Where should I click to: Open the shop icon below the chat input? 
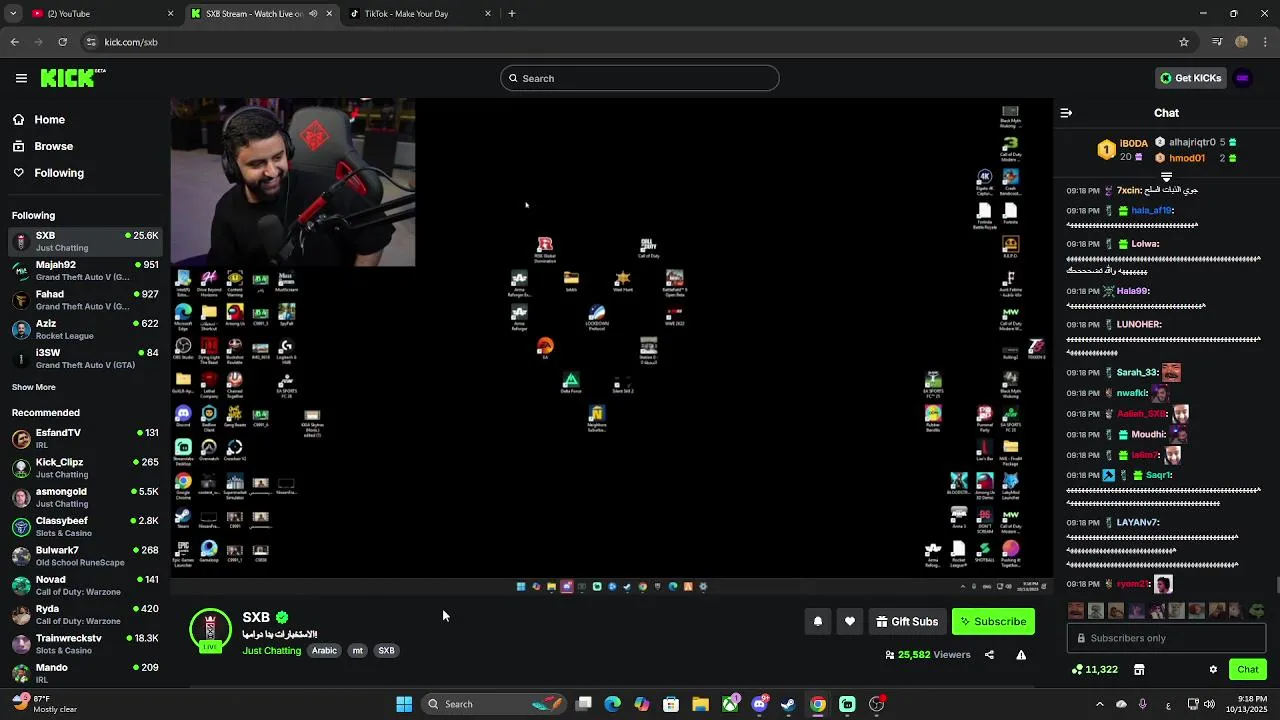1139,670
